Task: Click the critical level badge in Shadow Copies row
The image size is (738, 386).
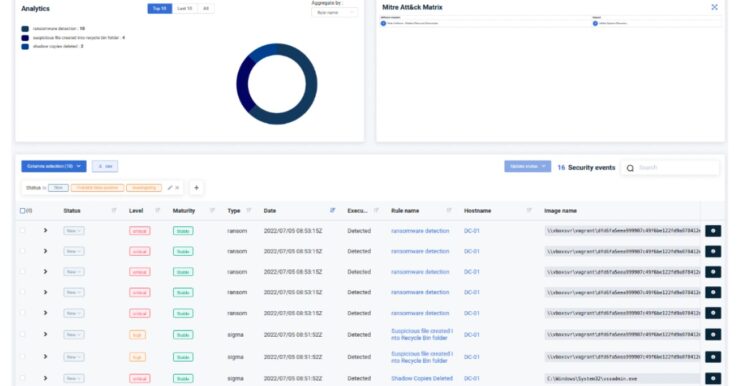Action: (140, 378)
